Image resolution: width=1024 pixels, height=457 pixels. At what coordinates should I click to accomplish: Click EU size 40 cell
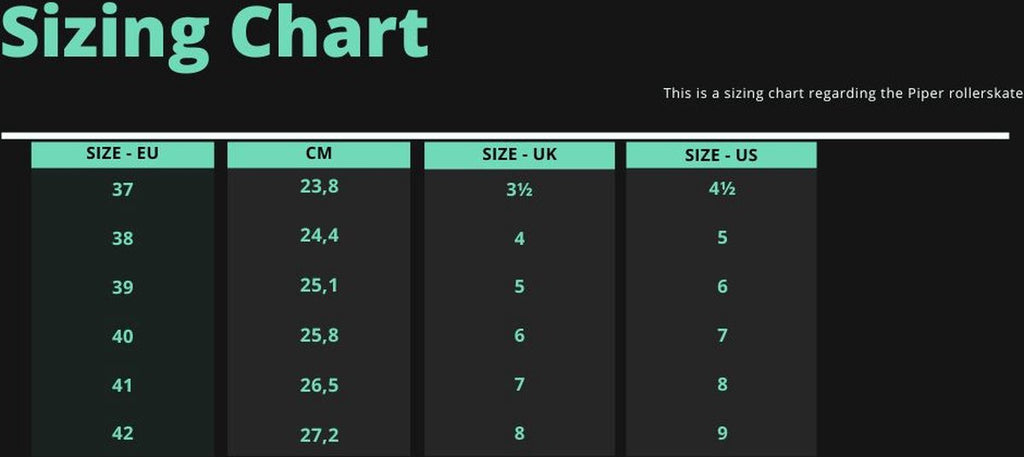pos(123,336)
